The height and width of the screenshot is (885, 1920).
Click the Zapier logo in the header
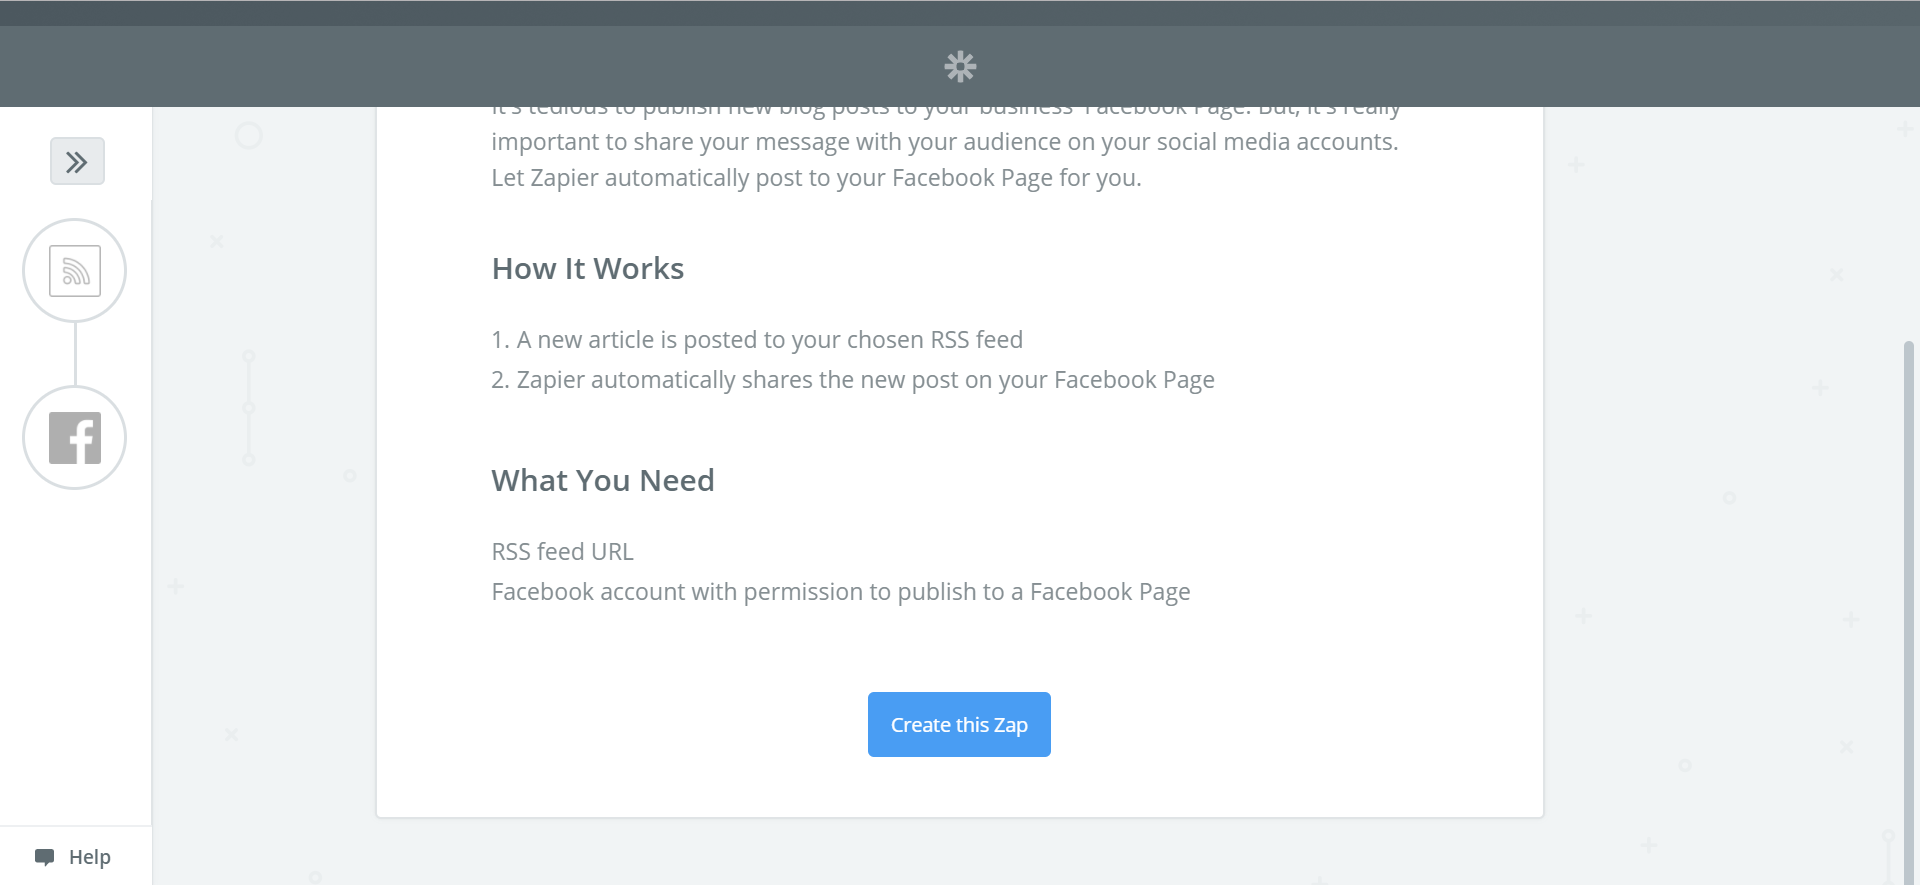(x=960, y=67)
